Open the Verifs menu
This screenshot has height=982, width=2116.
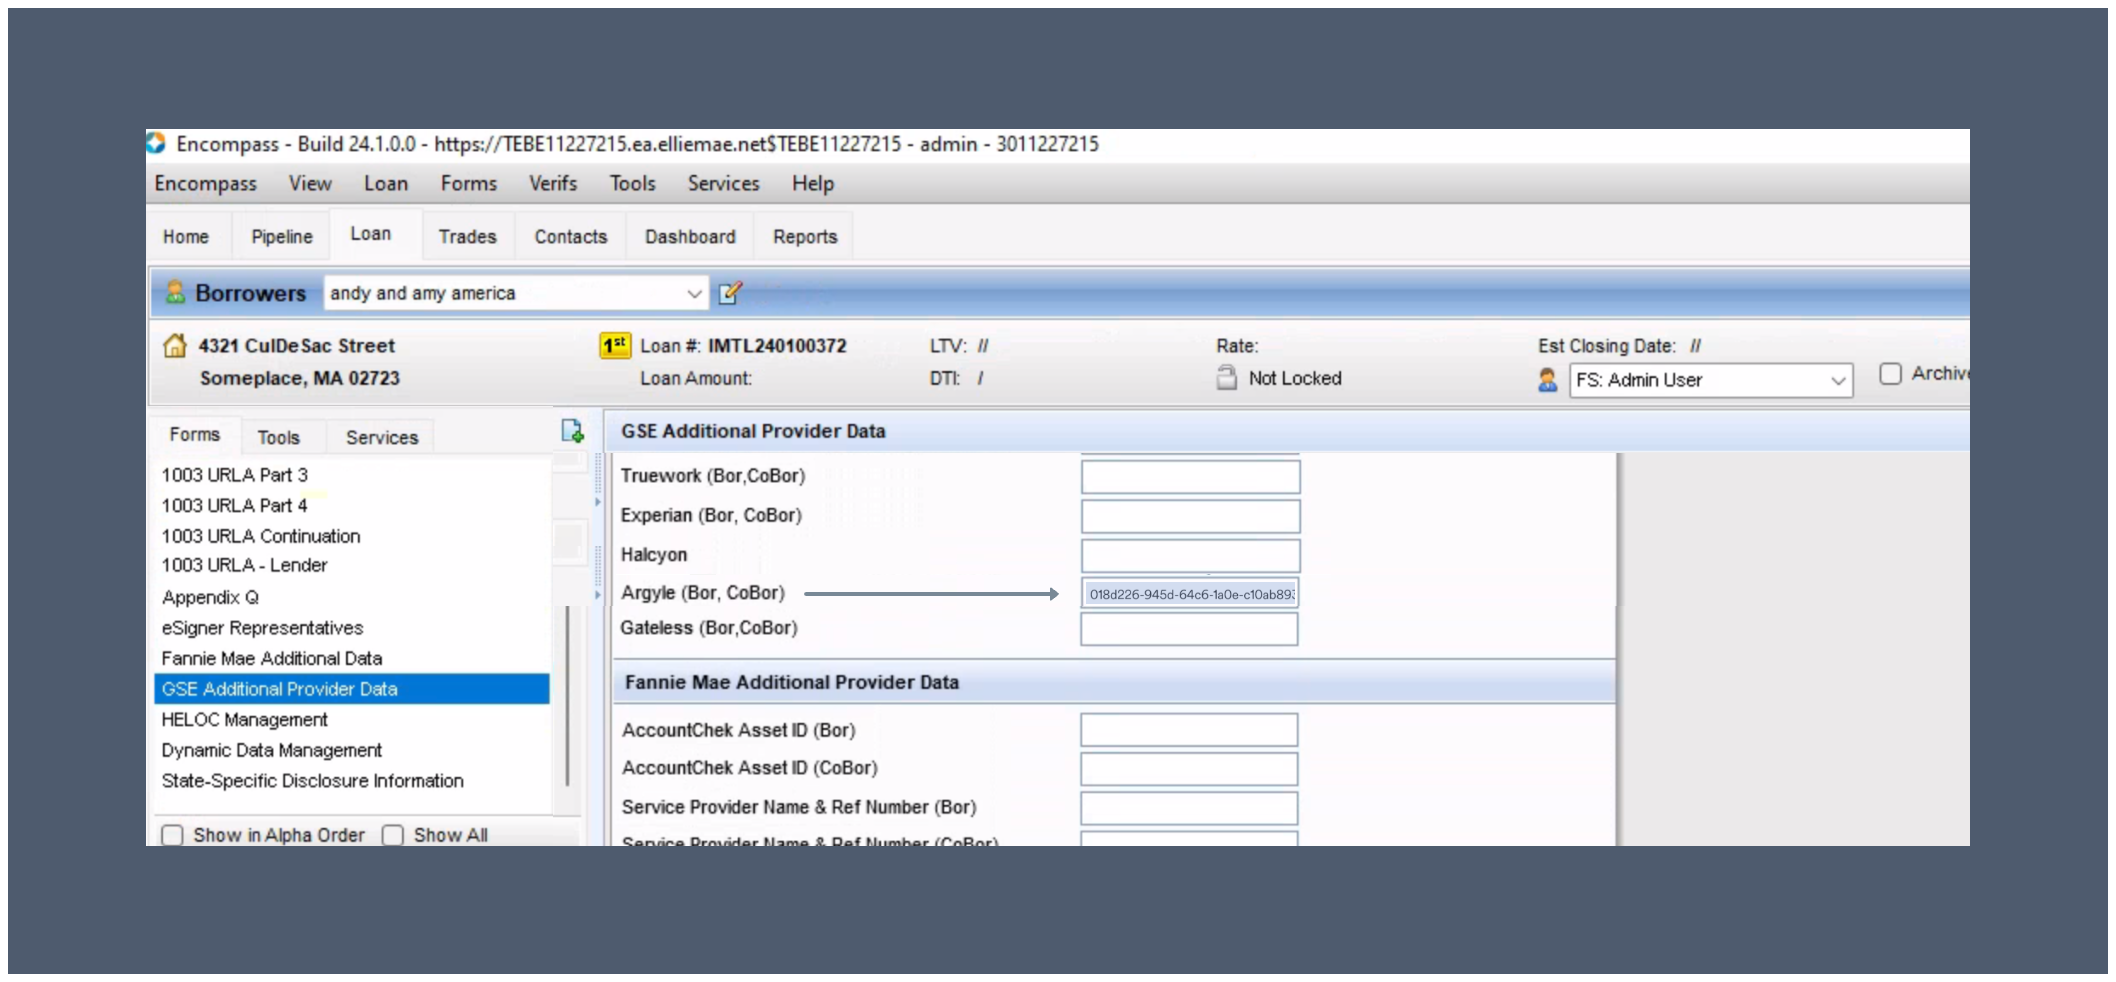[552, 183]
